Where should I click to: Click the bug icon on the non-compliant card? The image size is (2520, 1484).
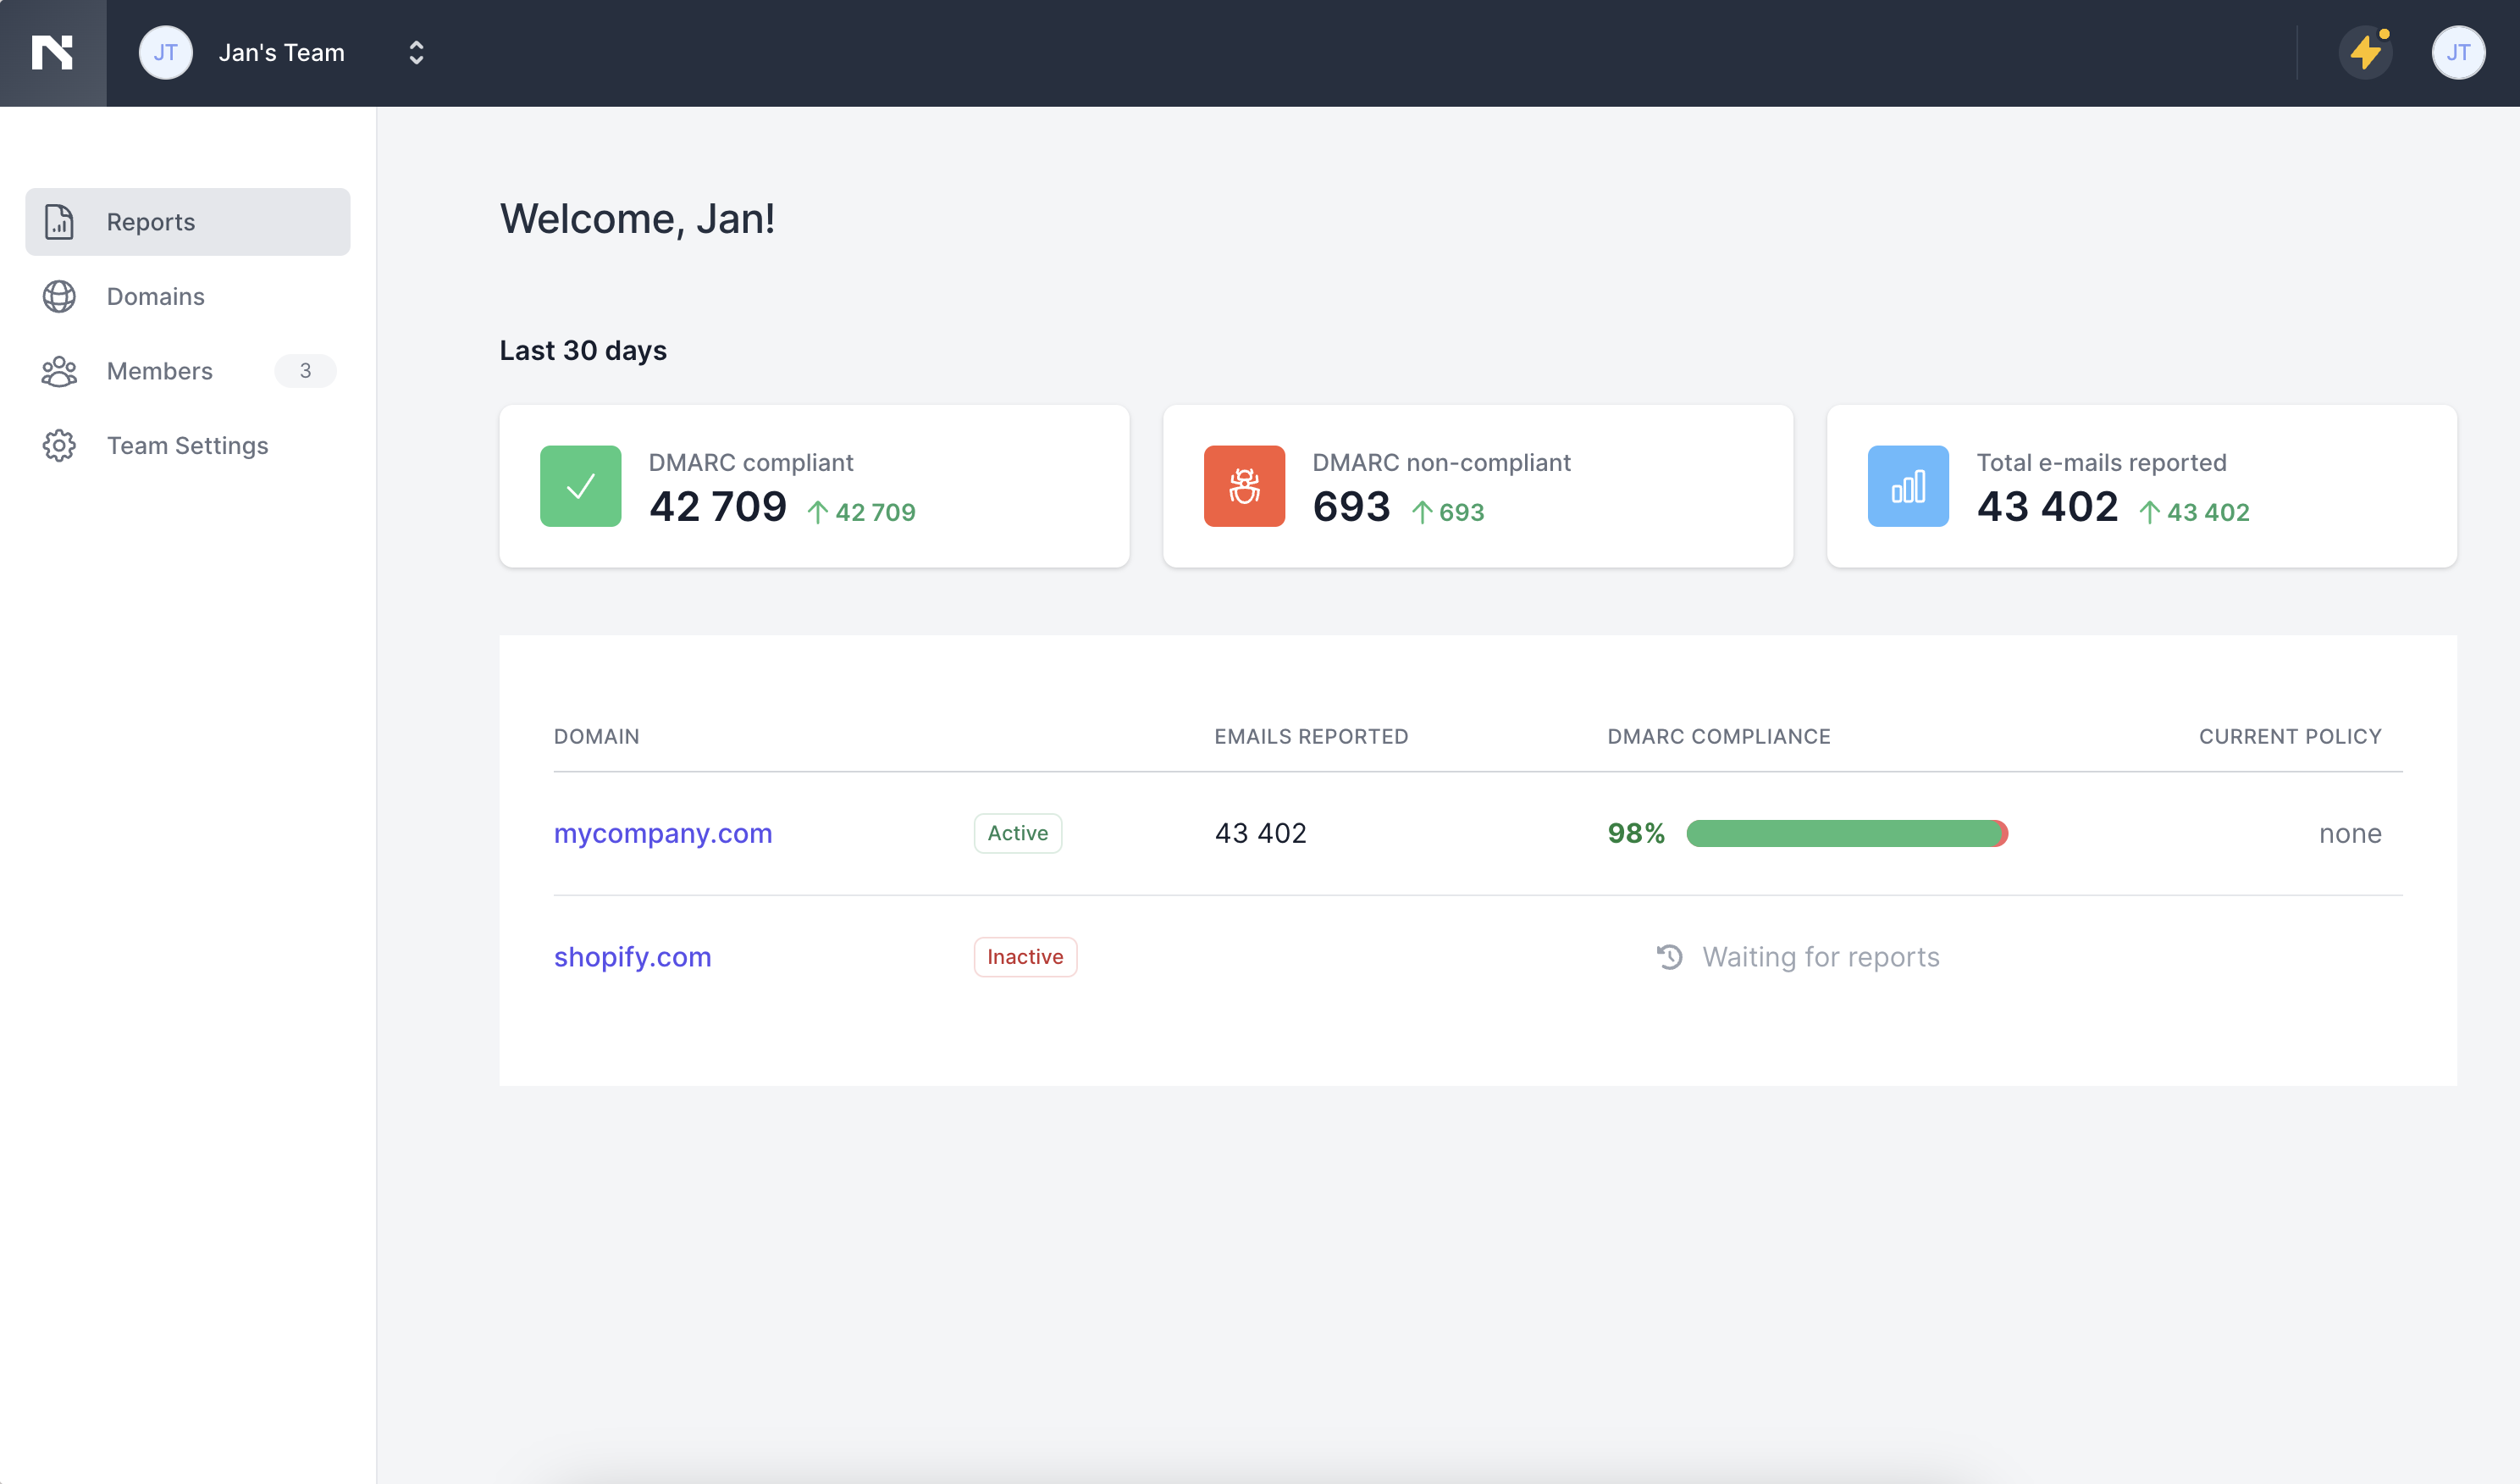click(x=1244, y=486)
